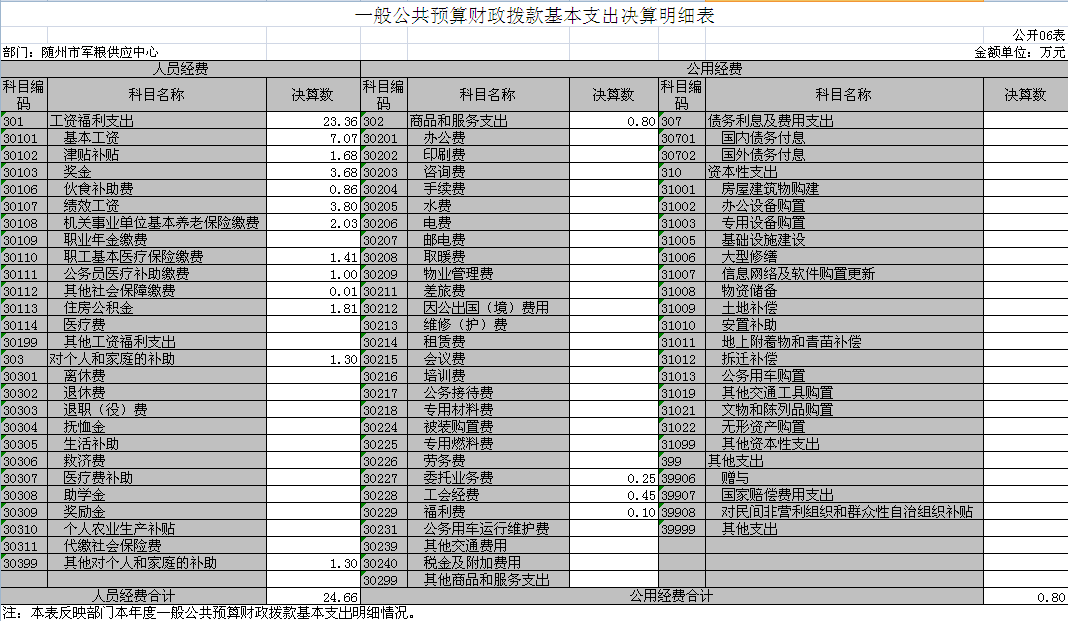
Task: Select the 人员经费合计 cell
Action: click(134, 596)
